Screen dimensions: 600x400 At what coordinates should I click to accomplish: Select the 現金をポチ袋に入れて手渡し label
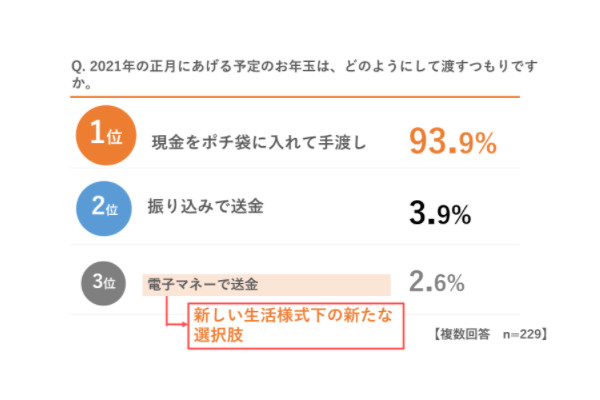259,142
